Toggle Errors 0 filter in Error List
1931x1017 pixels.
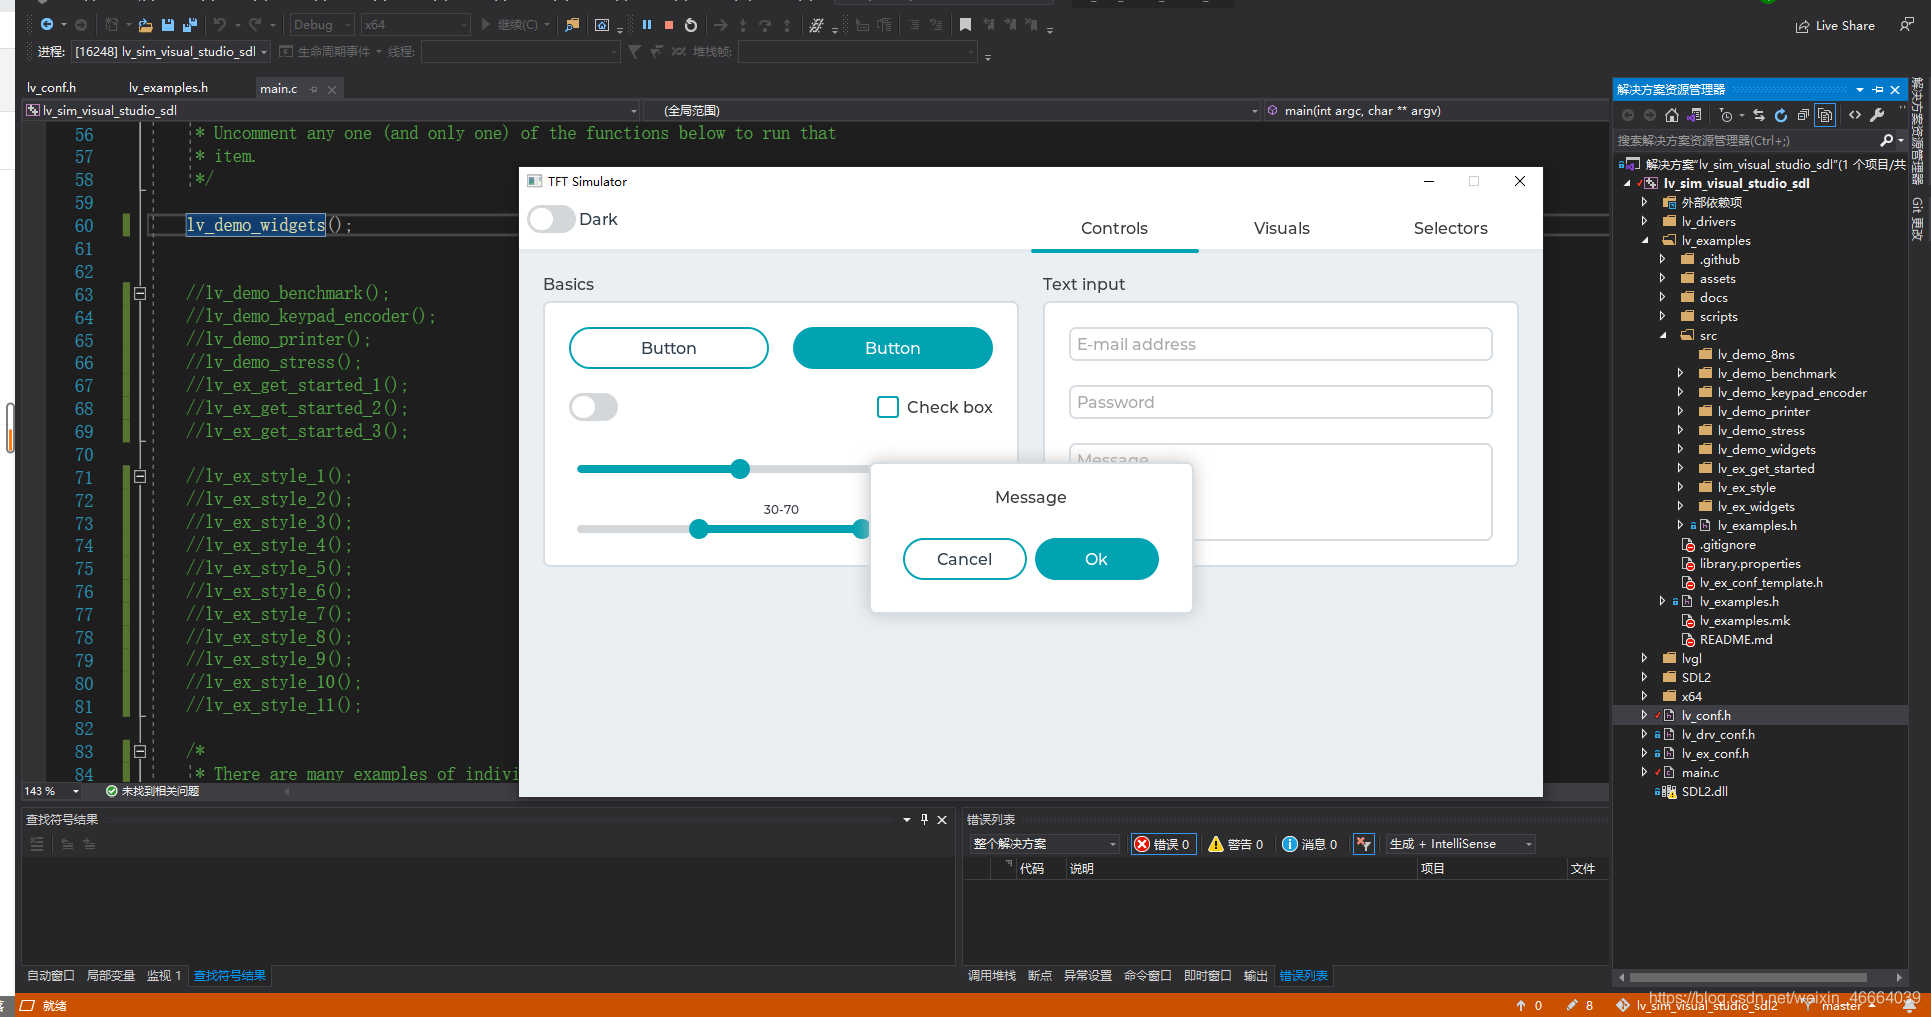[1163, 844]
